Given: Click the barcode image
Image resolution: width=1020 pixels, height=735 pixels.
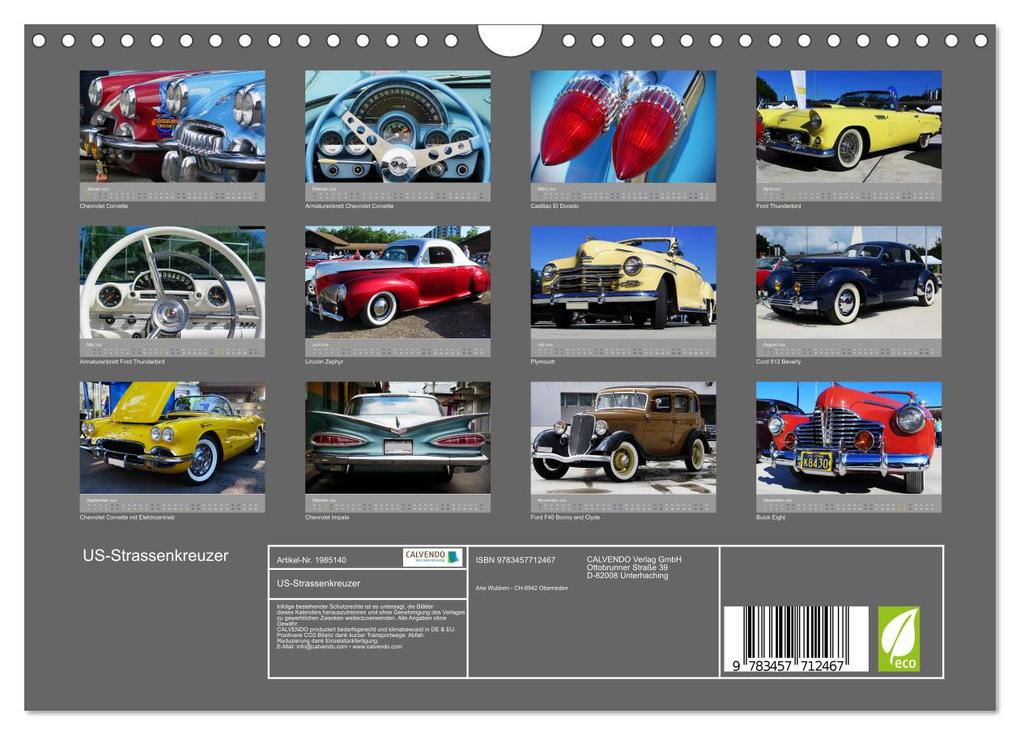Looking at the screenshot, I should 795,640.
